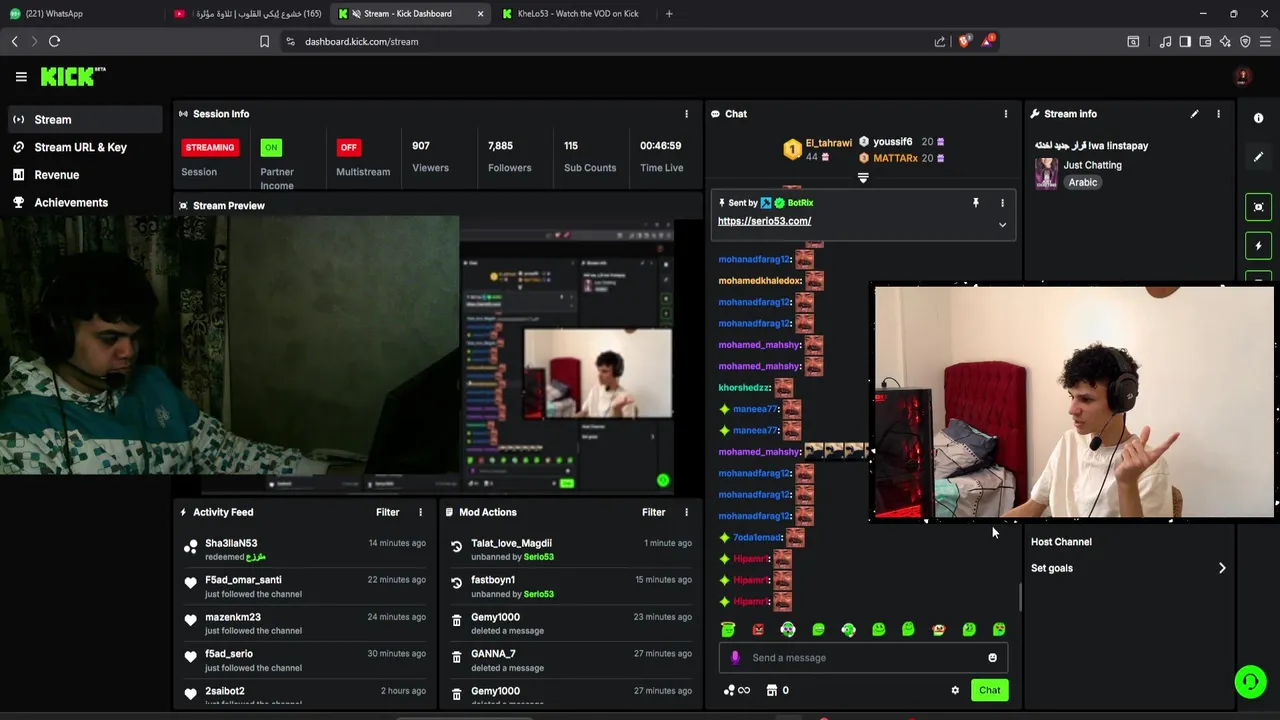The width and height of the screenshot is (1280, 720).
Task: Switch to KheLo53 VOD on Kick tab
Action: pos(578,14)
